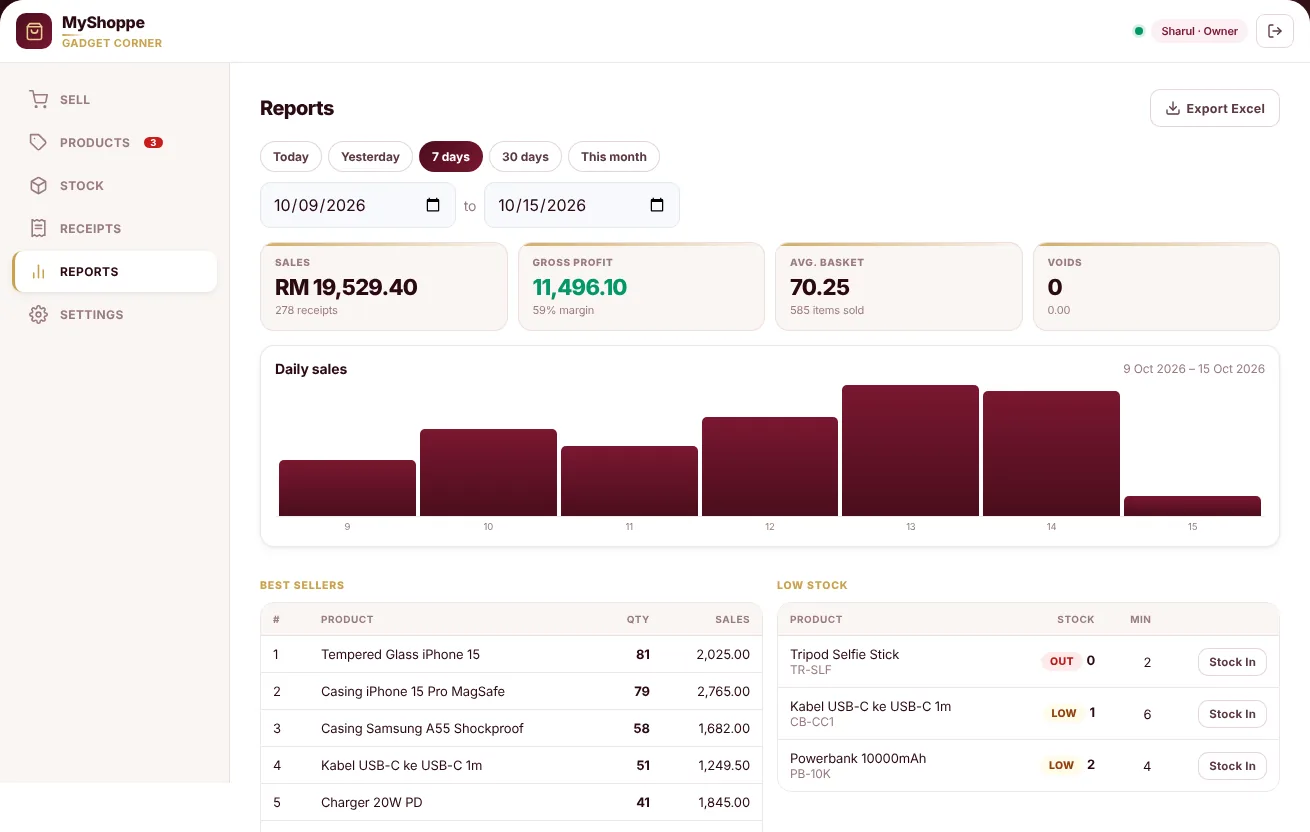1310x832 pixels.
Task: Click the product code PB-10K
Action: tap(811, 775)
